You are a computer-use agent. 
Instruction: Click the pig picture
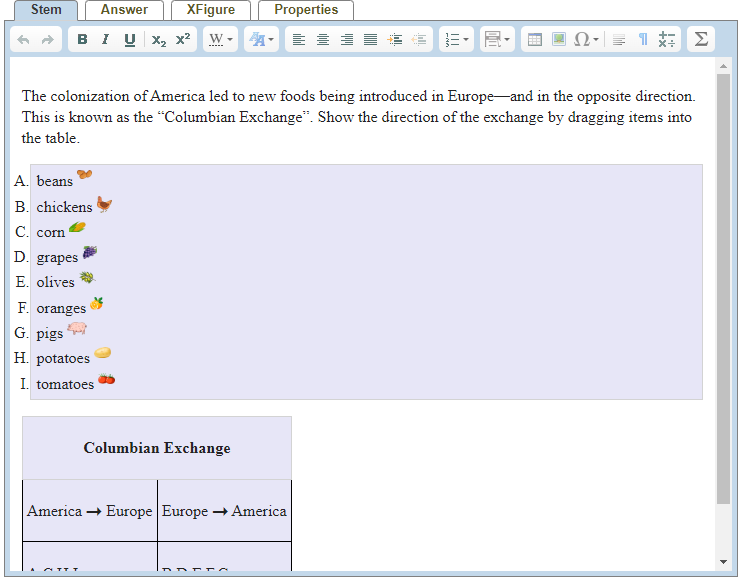[77, 328]
